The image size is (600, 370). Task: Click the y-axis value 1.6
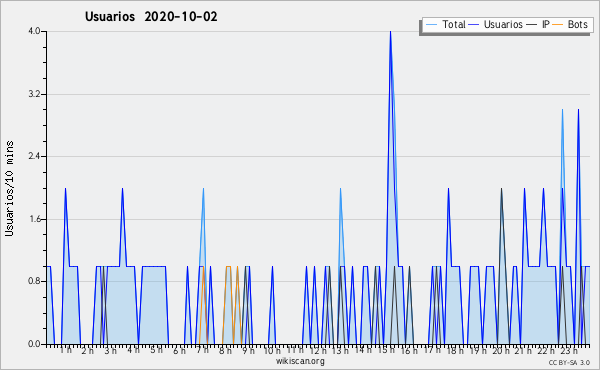coord(34,219)
